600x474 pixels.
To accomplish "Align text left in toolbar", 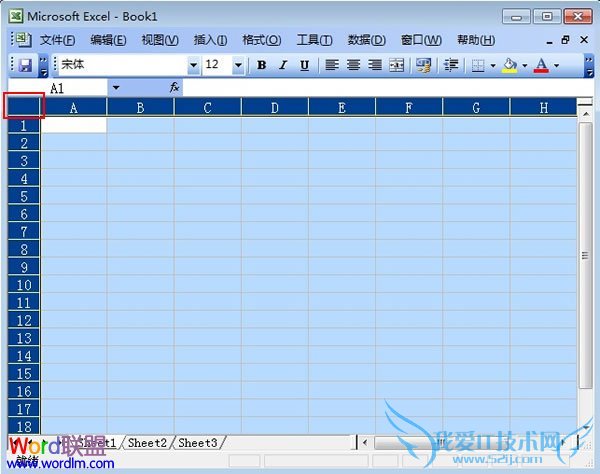I will point(332,65).
